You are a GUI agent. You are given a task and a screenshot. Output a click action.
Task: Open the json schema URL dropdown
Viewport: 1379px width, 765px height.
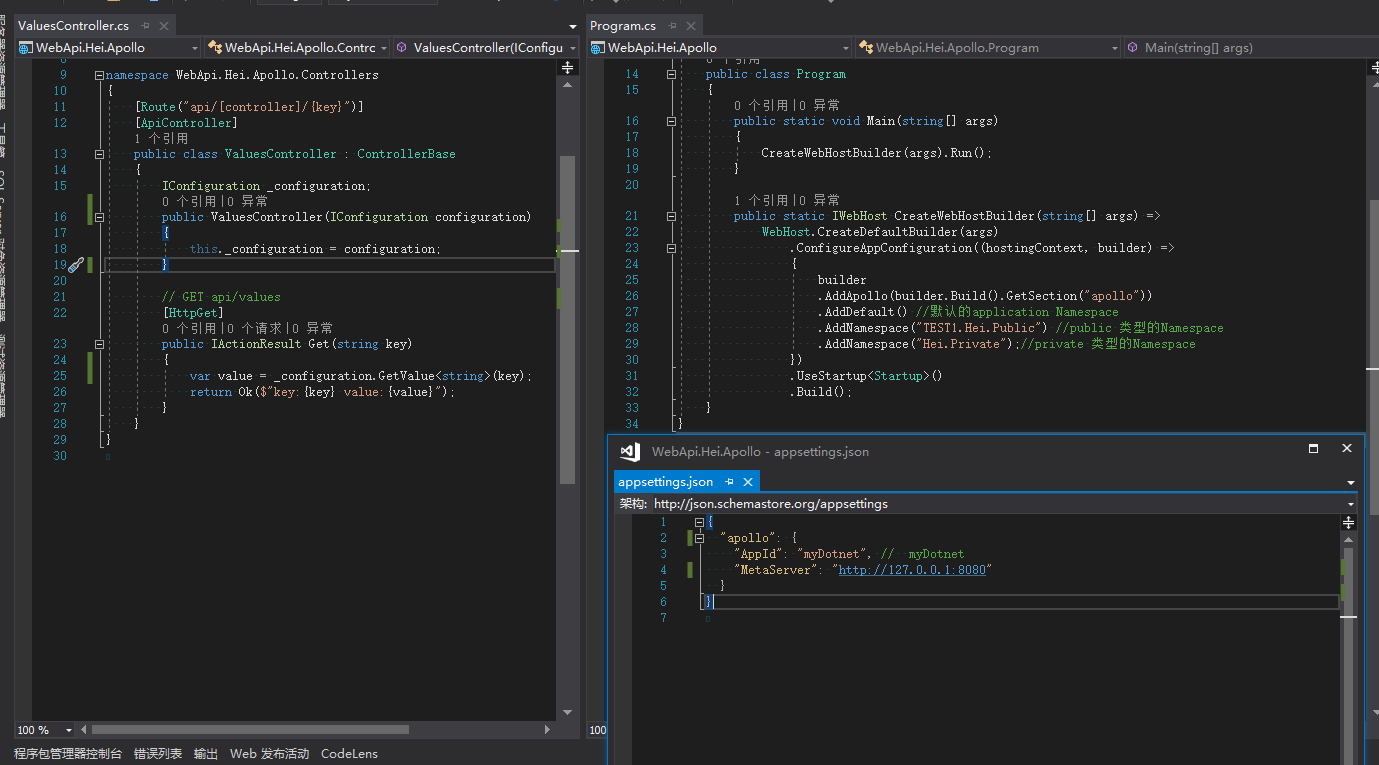point(1351,504)
